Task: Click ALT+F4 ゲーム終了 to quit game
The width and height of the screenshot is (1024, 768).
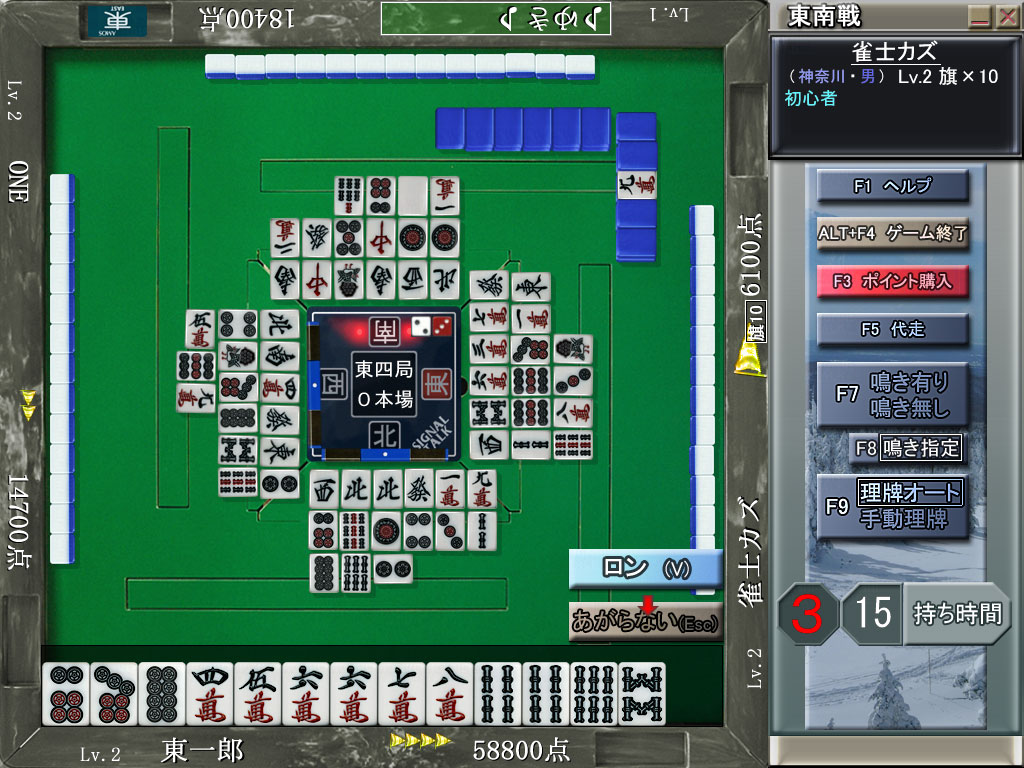Action: 893,233
